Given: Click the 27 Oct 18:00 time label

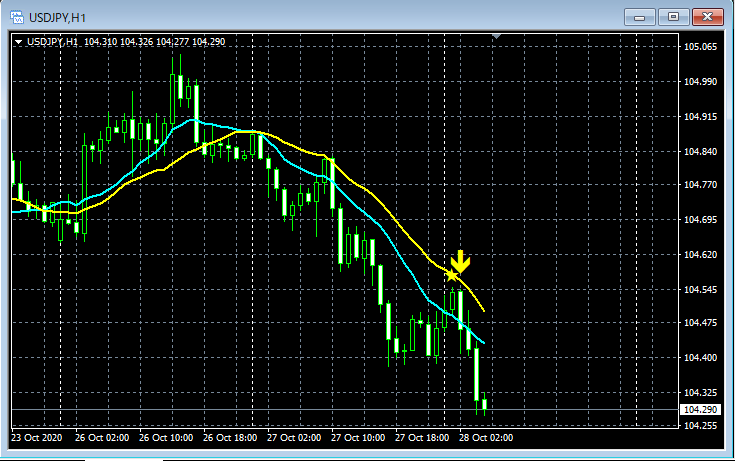Looking at the screenshot, I should tap(422, 438).
